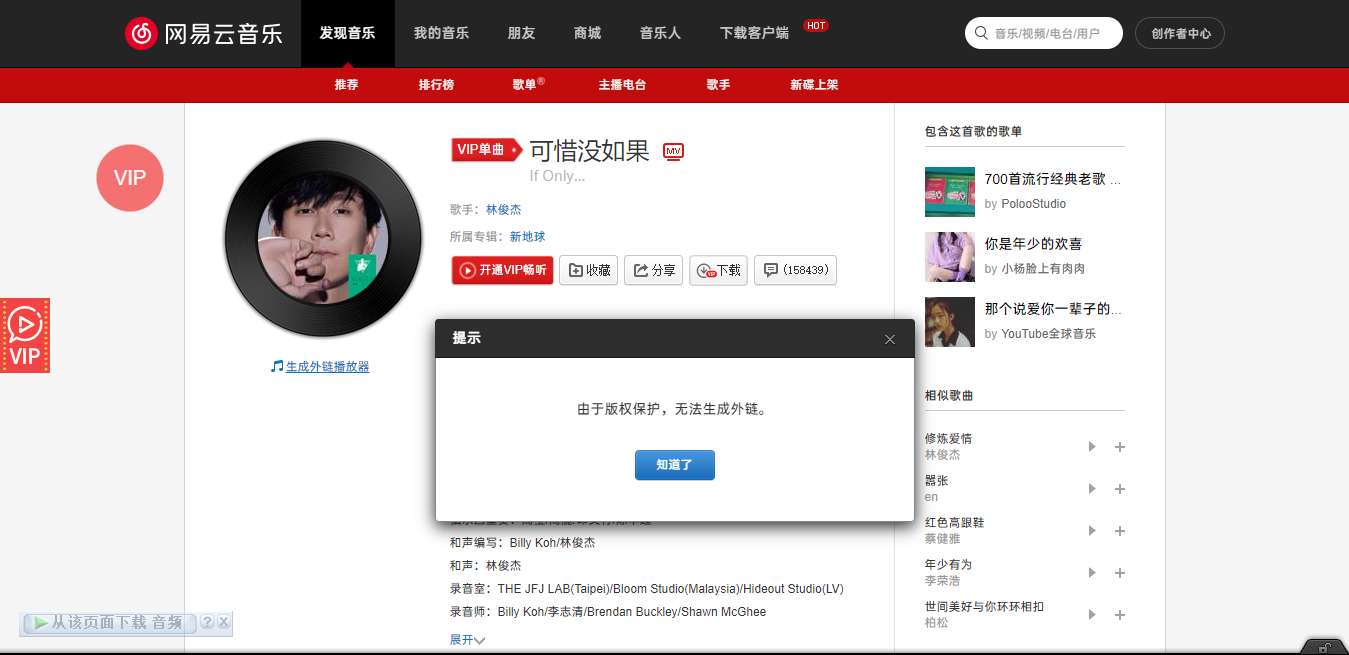Open the 朋友 tab
Image resolution: width=1349 pixels, height=655 pixels.
[x=521, y=33]
